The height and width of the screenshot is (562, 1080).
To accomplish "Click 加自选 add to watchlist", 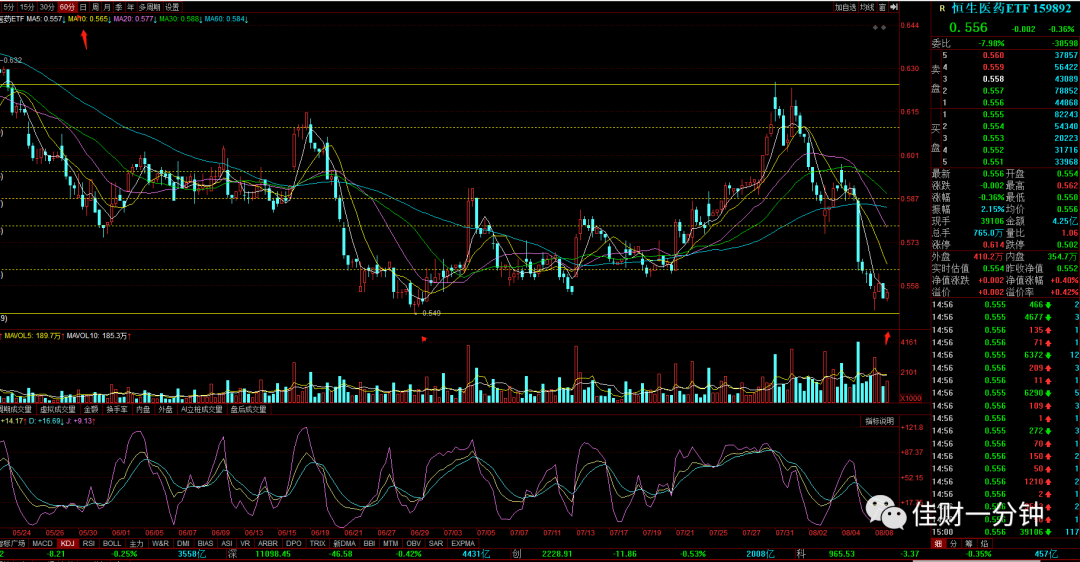I will point(845,7).
